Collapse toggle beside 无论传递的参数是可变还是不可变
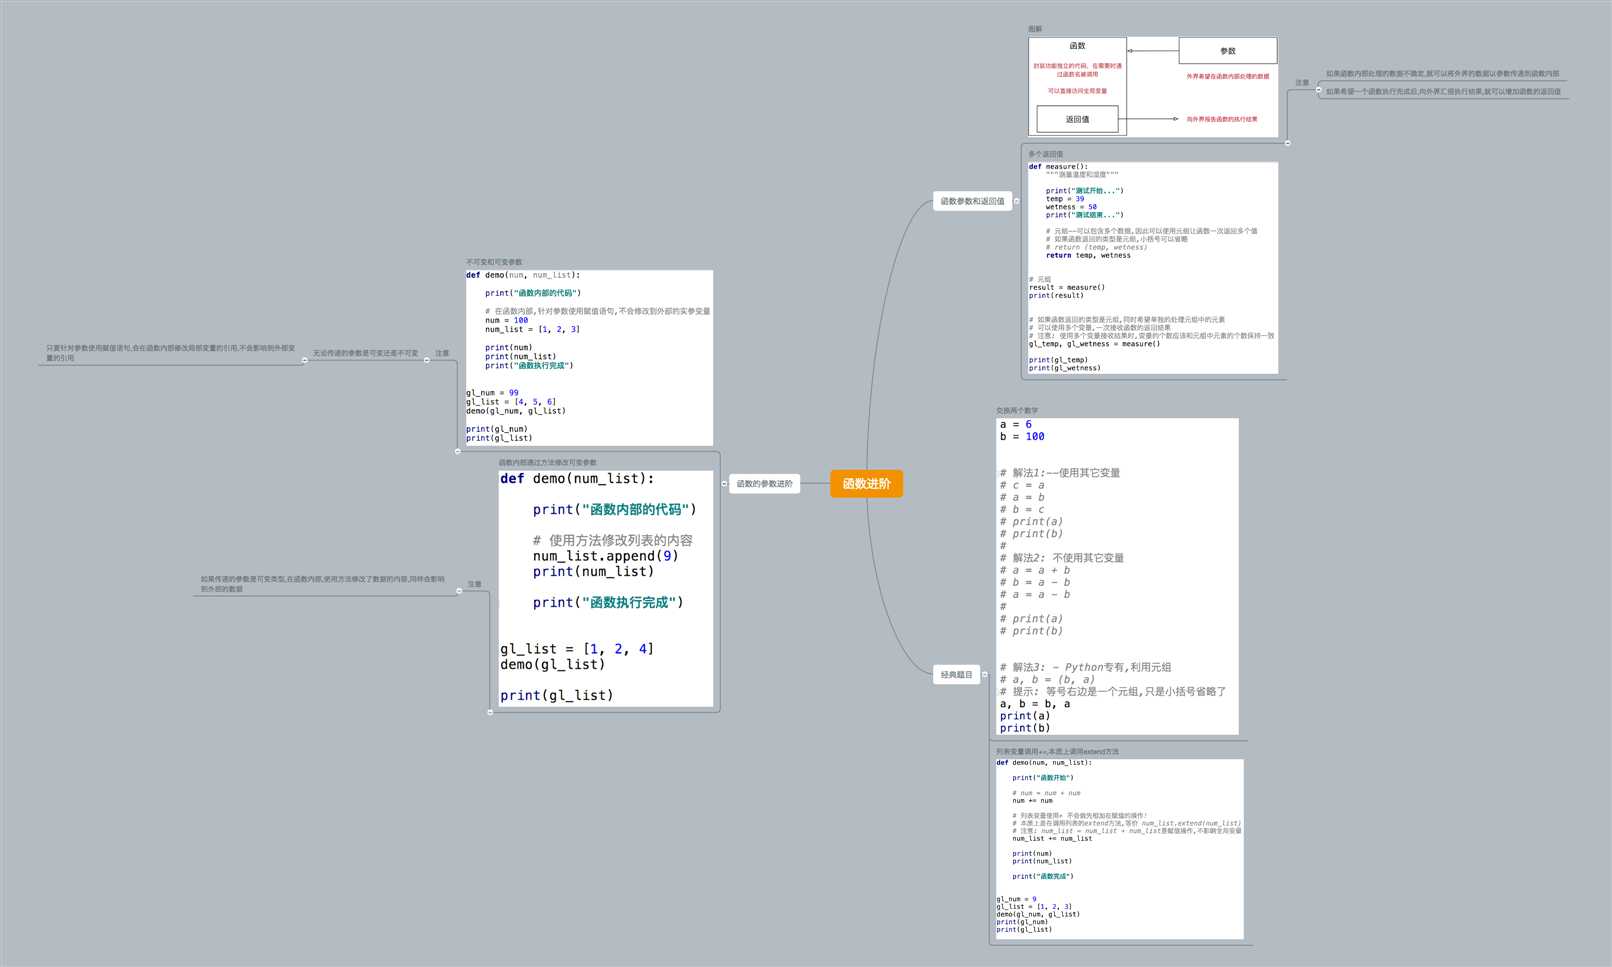Screen dimensions: 1612x967 tap(305, 360)
